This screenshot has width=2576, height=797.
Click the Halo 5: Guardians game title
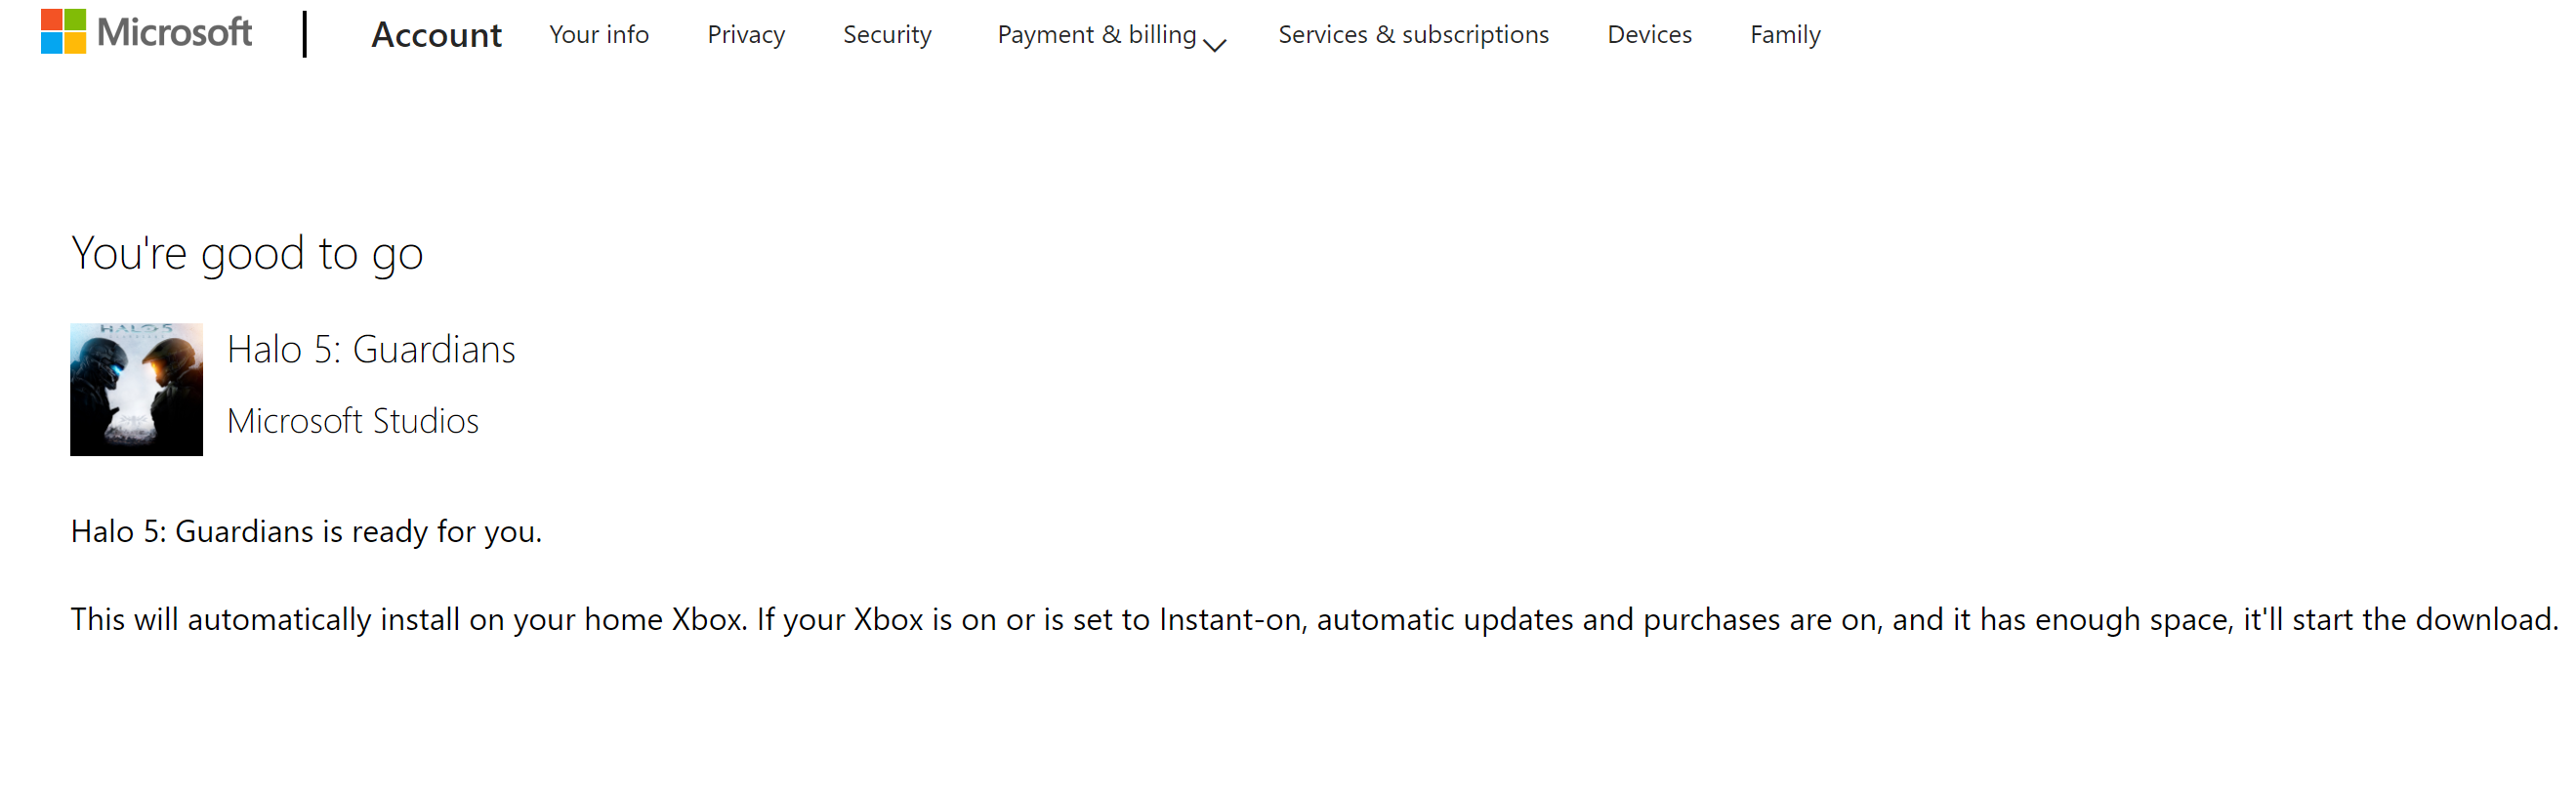371,350
